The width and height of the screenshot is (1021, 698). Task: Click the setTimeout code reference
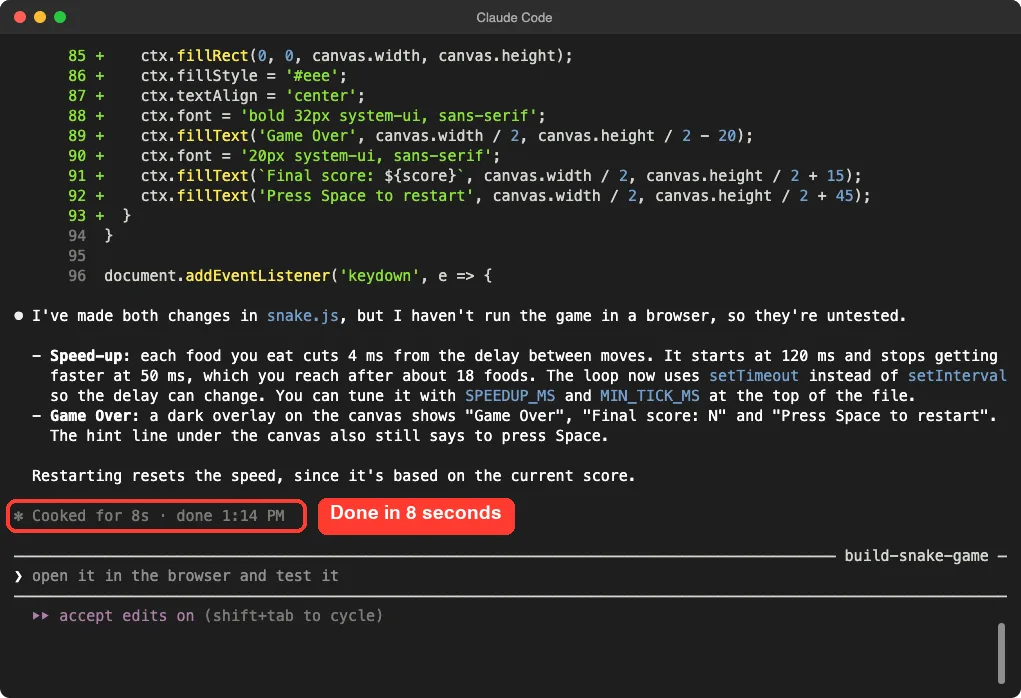753,376
